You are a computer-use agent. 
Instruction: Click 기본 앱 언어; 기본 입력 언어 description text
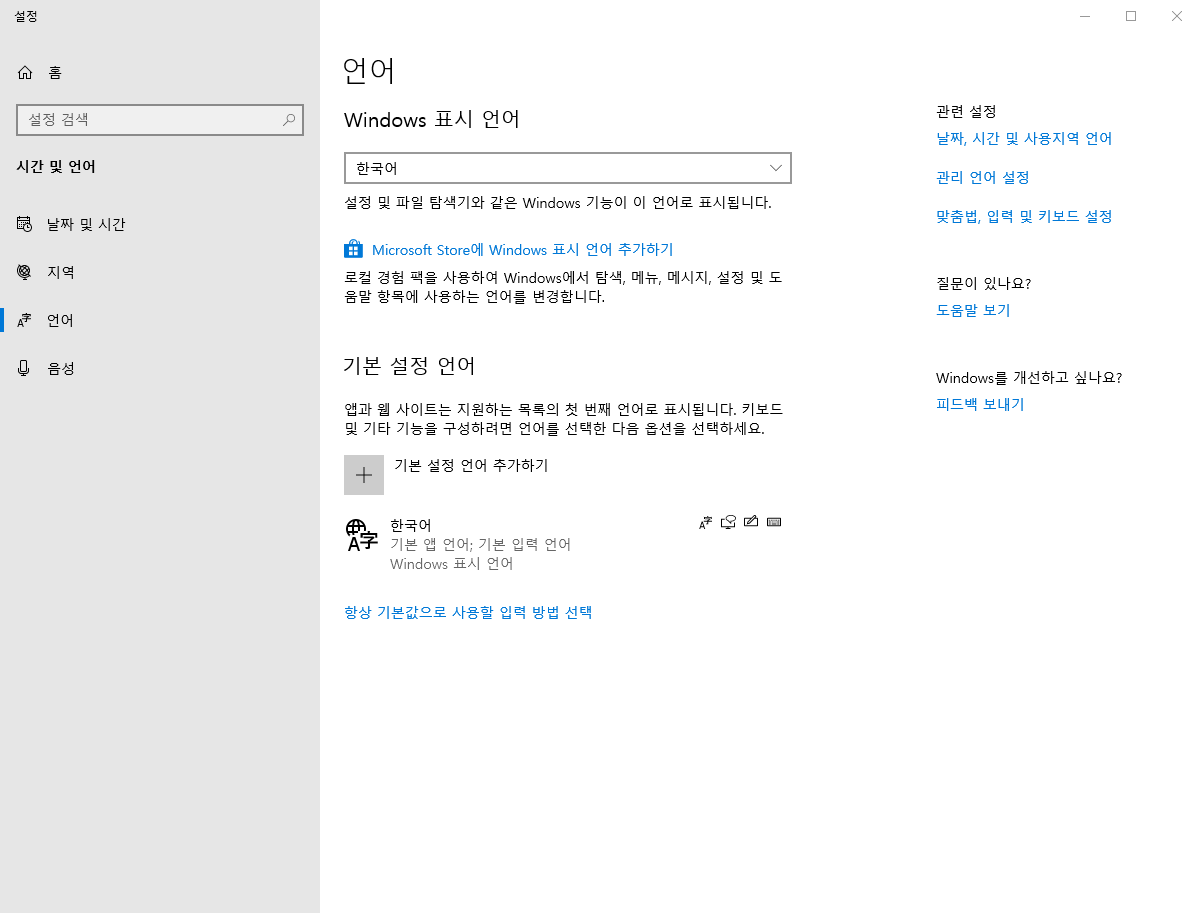tap(480, 544)
